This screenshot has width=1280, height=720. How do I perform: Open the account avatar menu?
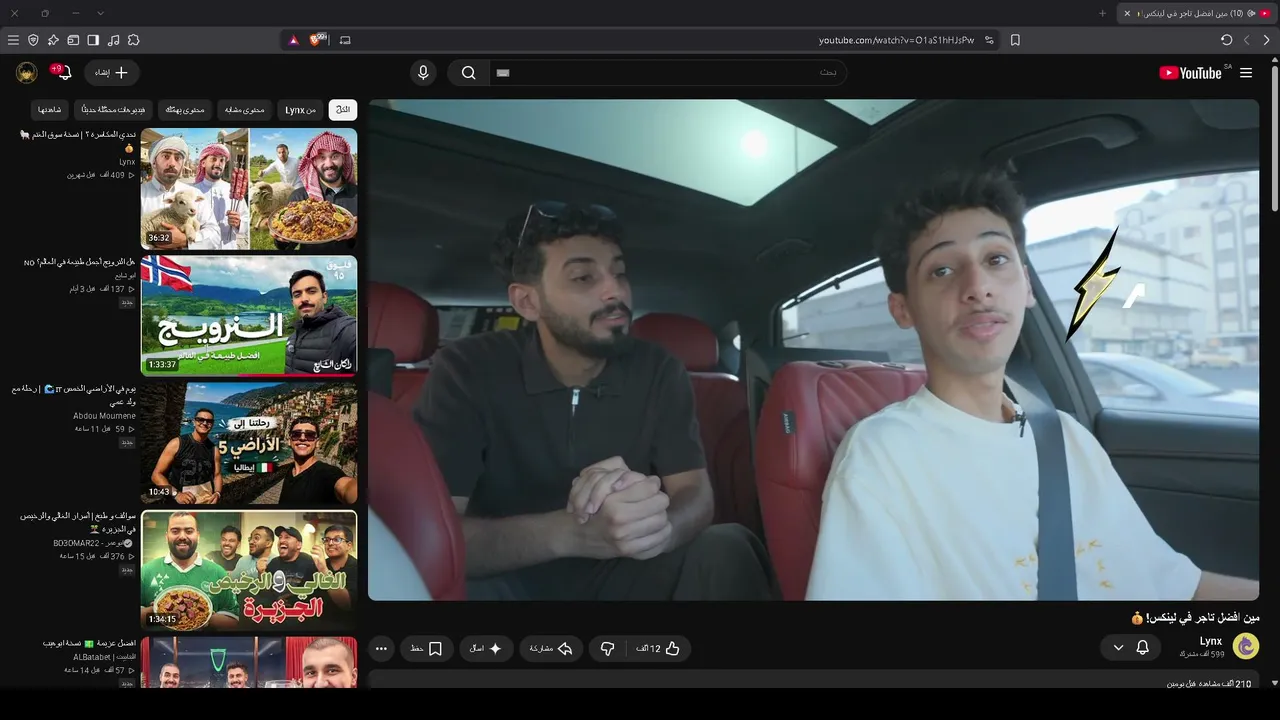coord(27,72)
